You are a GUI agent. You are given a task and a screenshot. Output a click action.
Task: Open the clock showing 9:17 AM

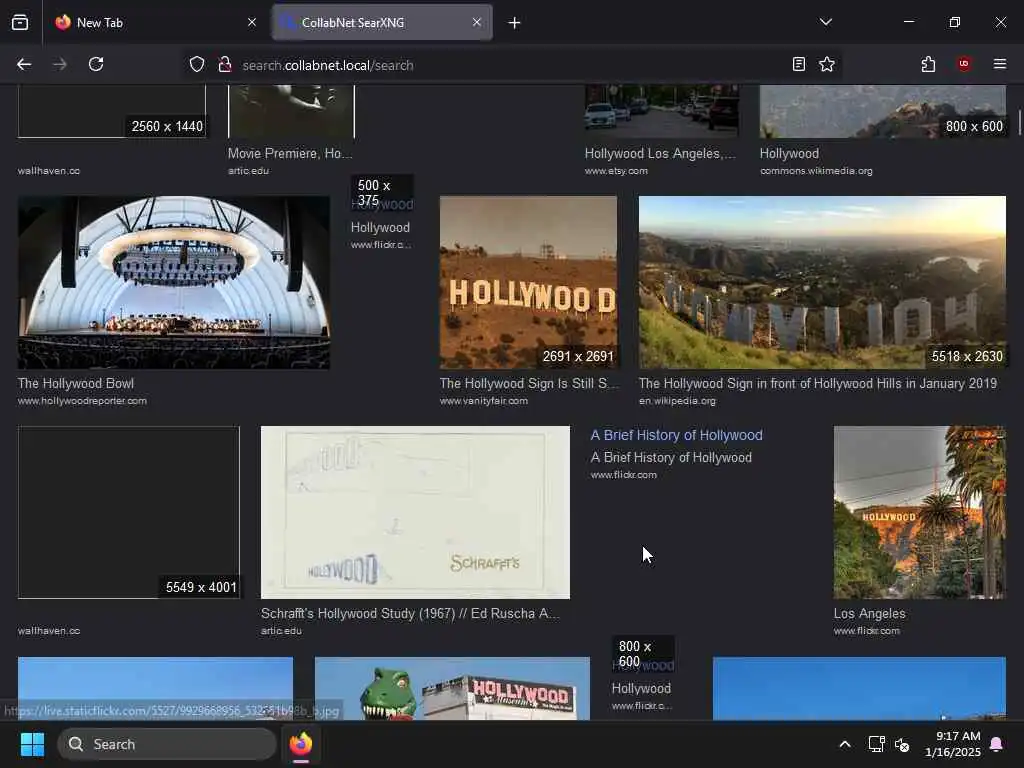(x=953, y=744)
